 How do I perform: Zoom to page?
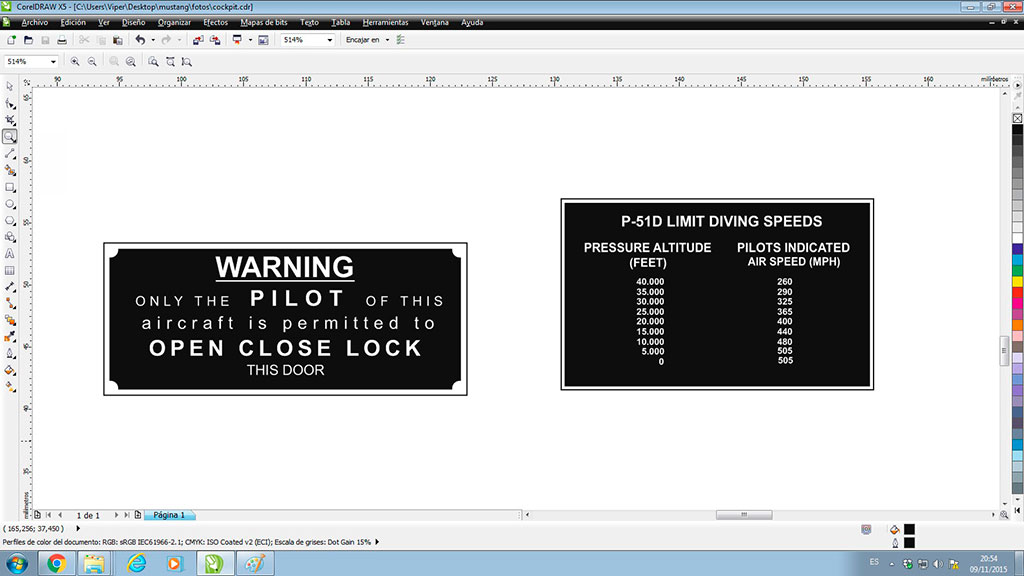(153, 61)
